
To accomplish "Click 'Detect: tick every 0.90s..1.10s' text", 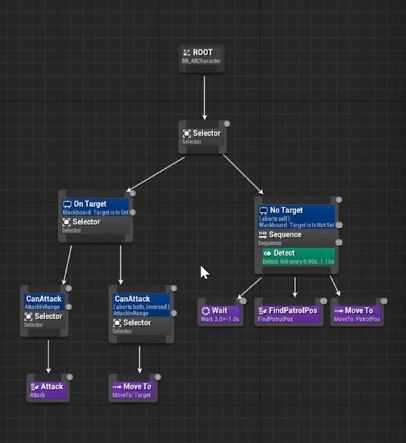I will pos(298,262).
